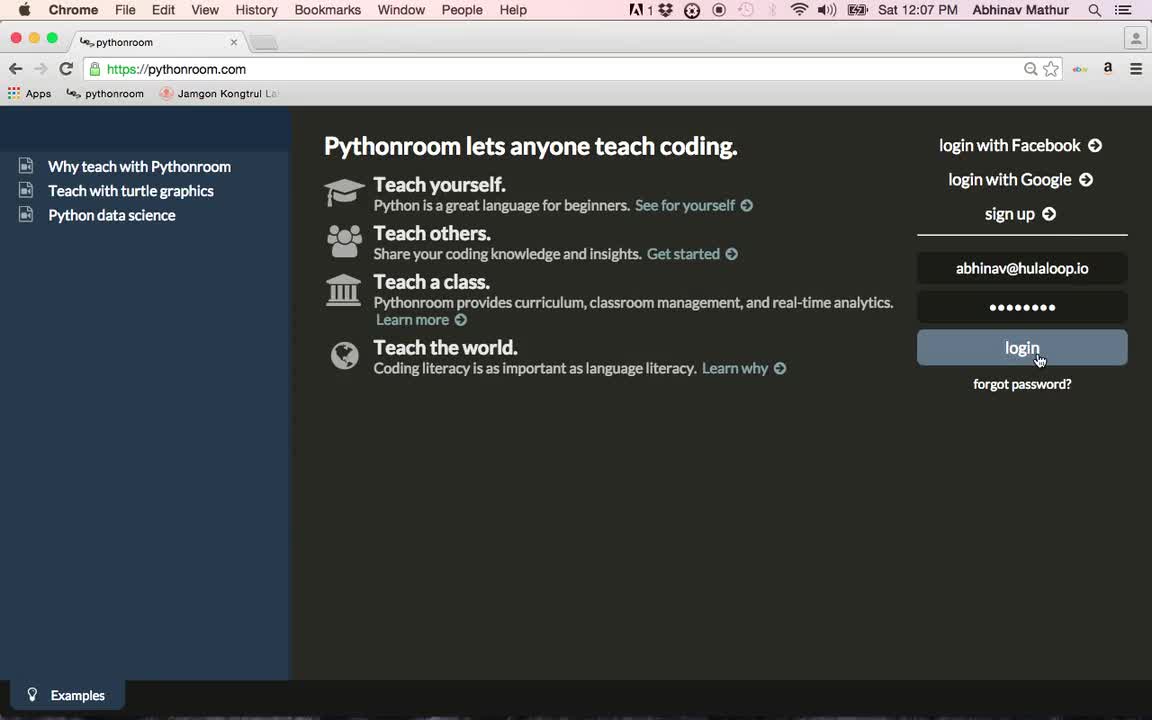Click the Amazon extension icon
The width and height of the screenshot is (1152, 720).
(x=1108, y=68)
